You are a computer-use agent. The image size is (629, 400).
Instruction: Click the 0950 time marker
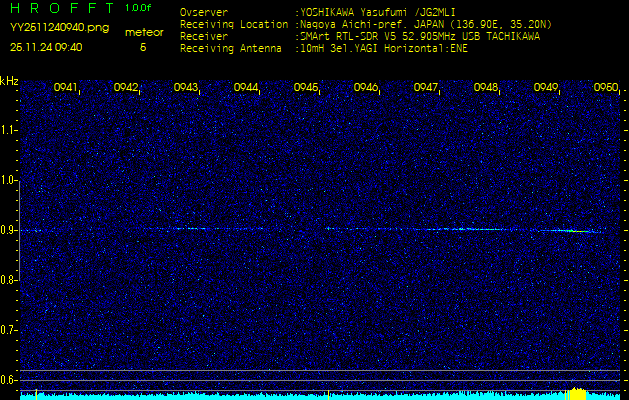click(605, 88)
